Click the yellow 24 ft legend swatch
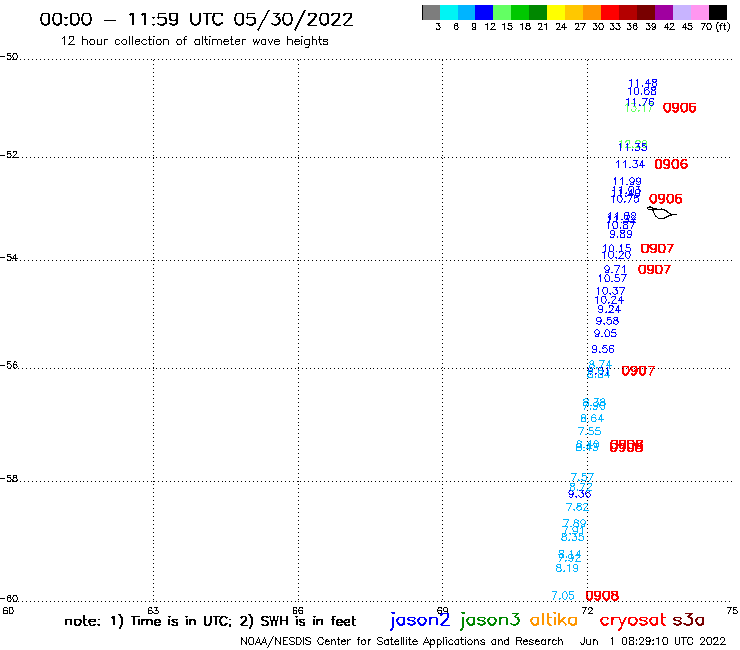Image resolution: width=740 pixels, height=650 pixels. (x=556, y=12)
